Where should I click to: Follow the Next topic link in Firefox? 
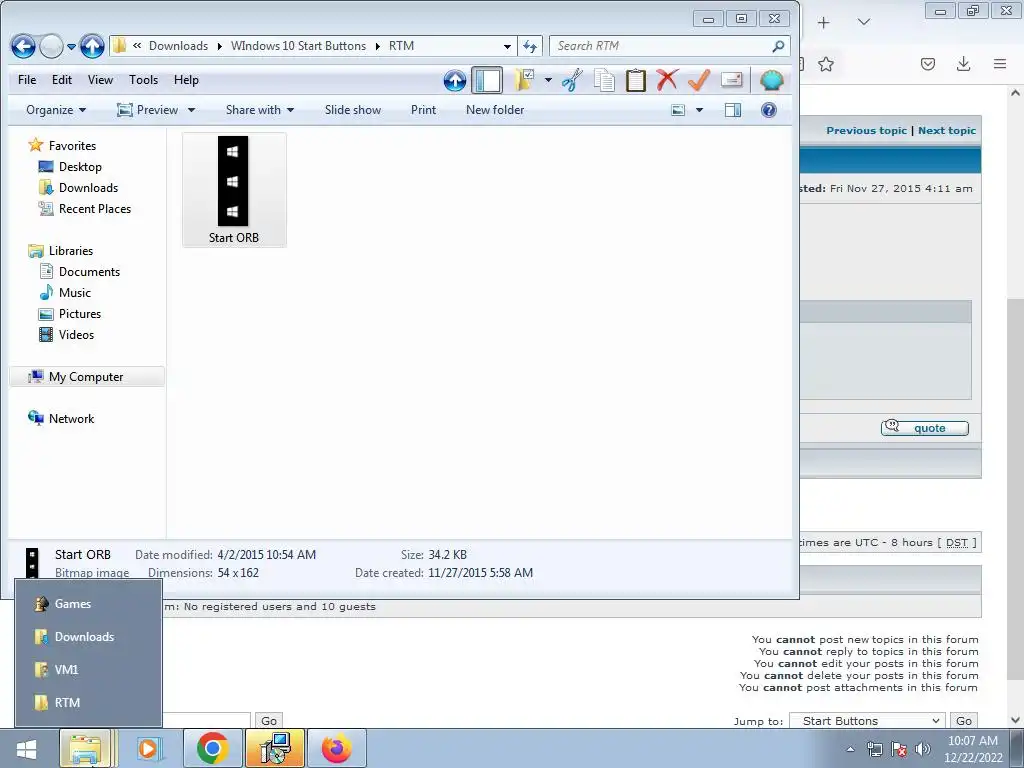947,130
